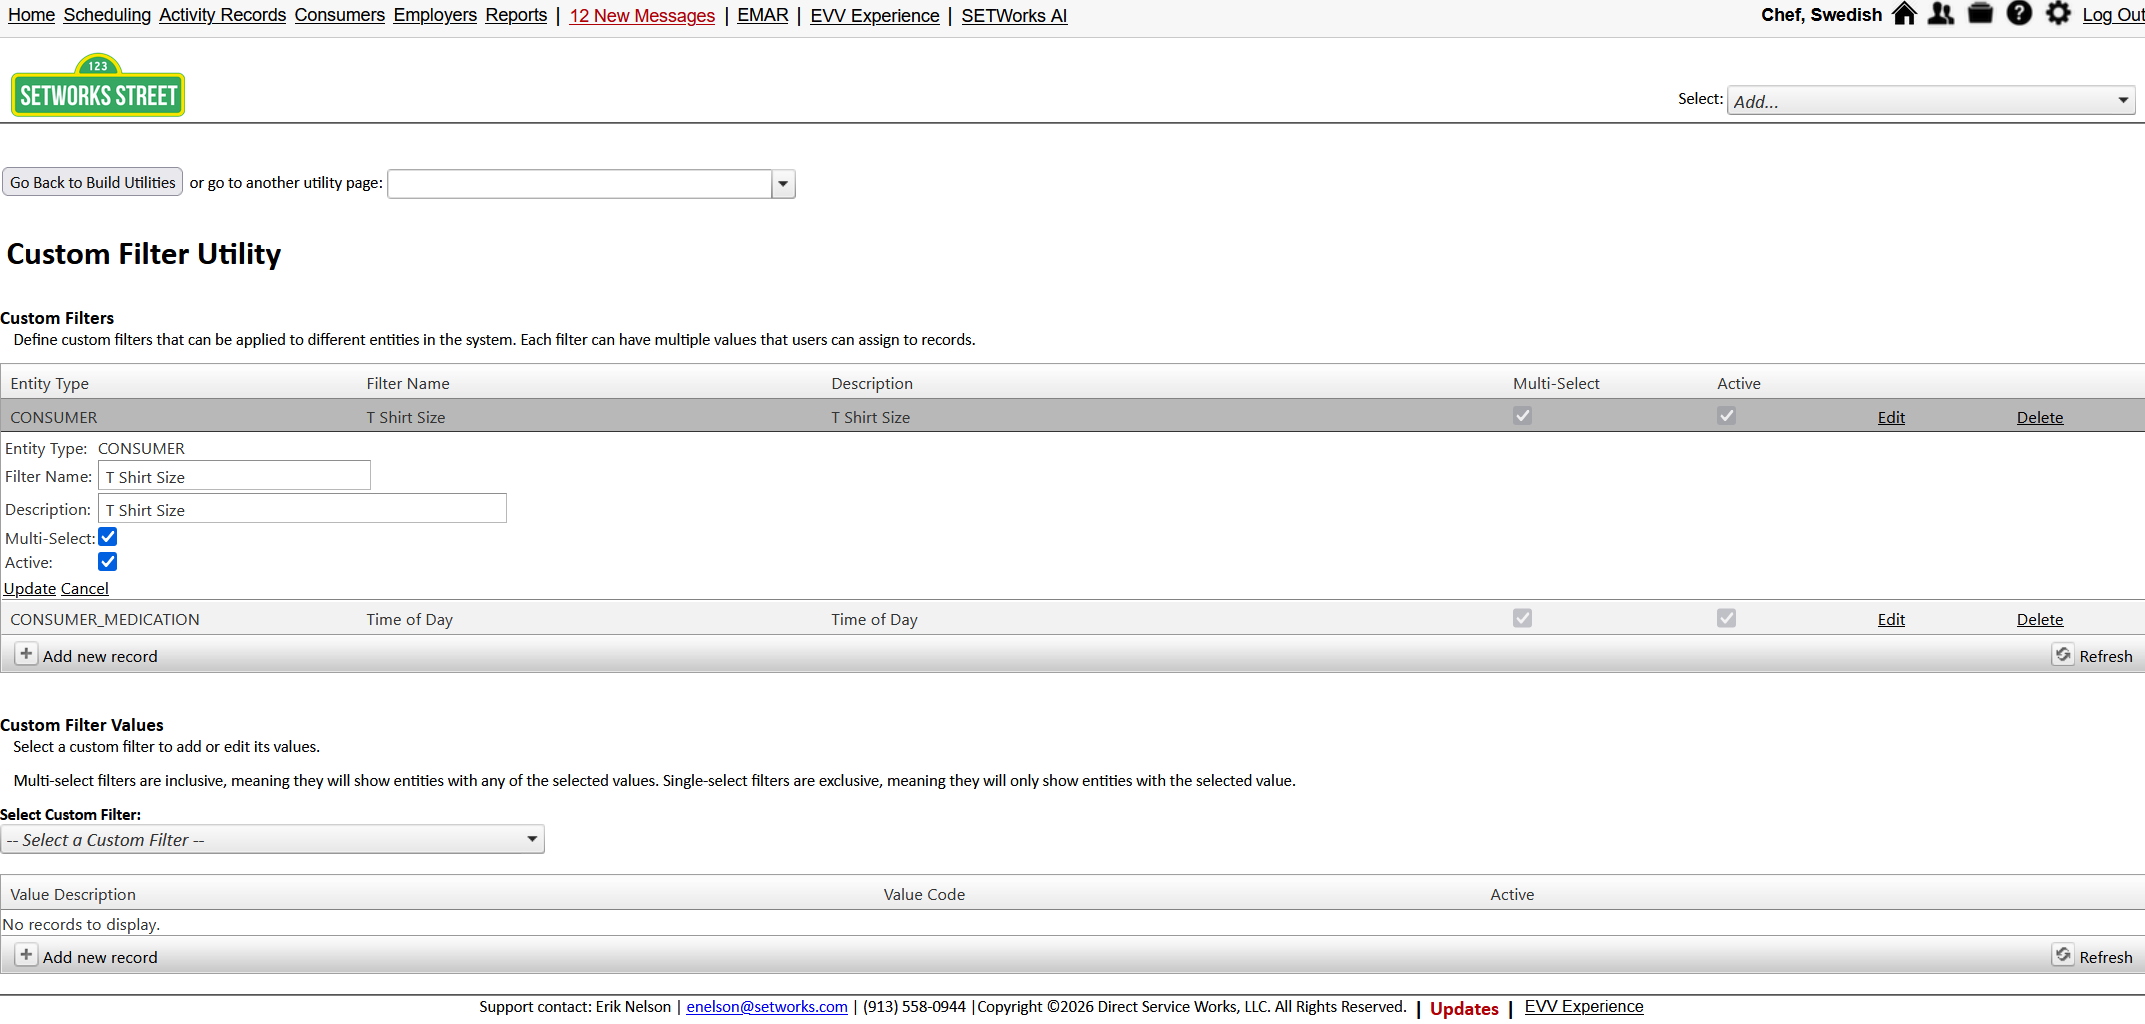The image size is (2145, 1024).
Task: Click the Update link to save the filter
Action: pos(29,589)
